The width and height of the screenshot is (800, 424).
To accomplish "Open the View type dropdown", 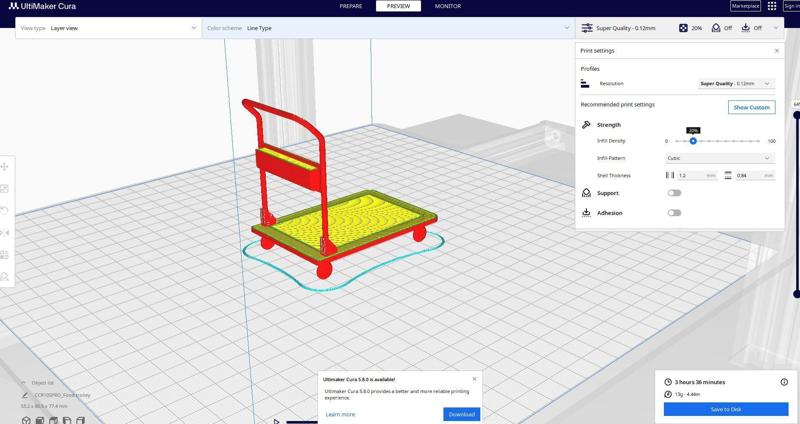I will tap(108, 28).
